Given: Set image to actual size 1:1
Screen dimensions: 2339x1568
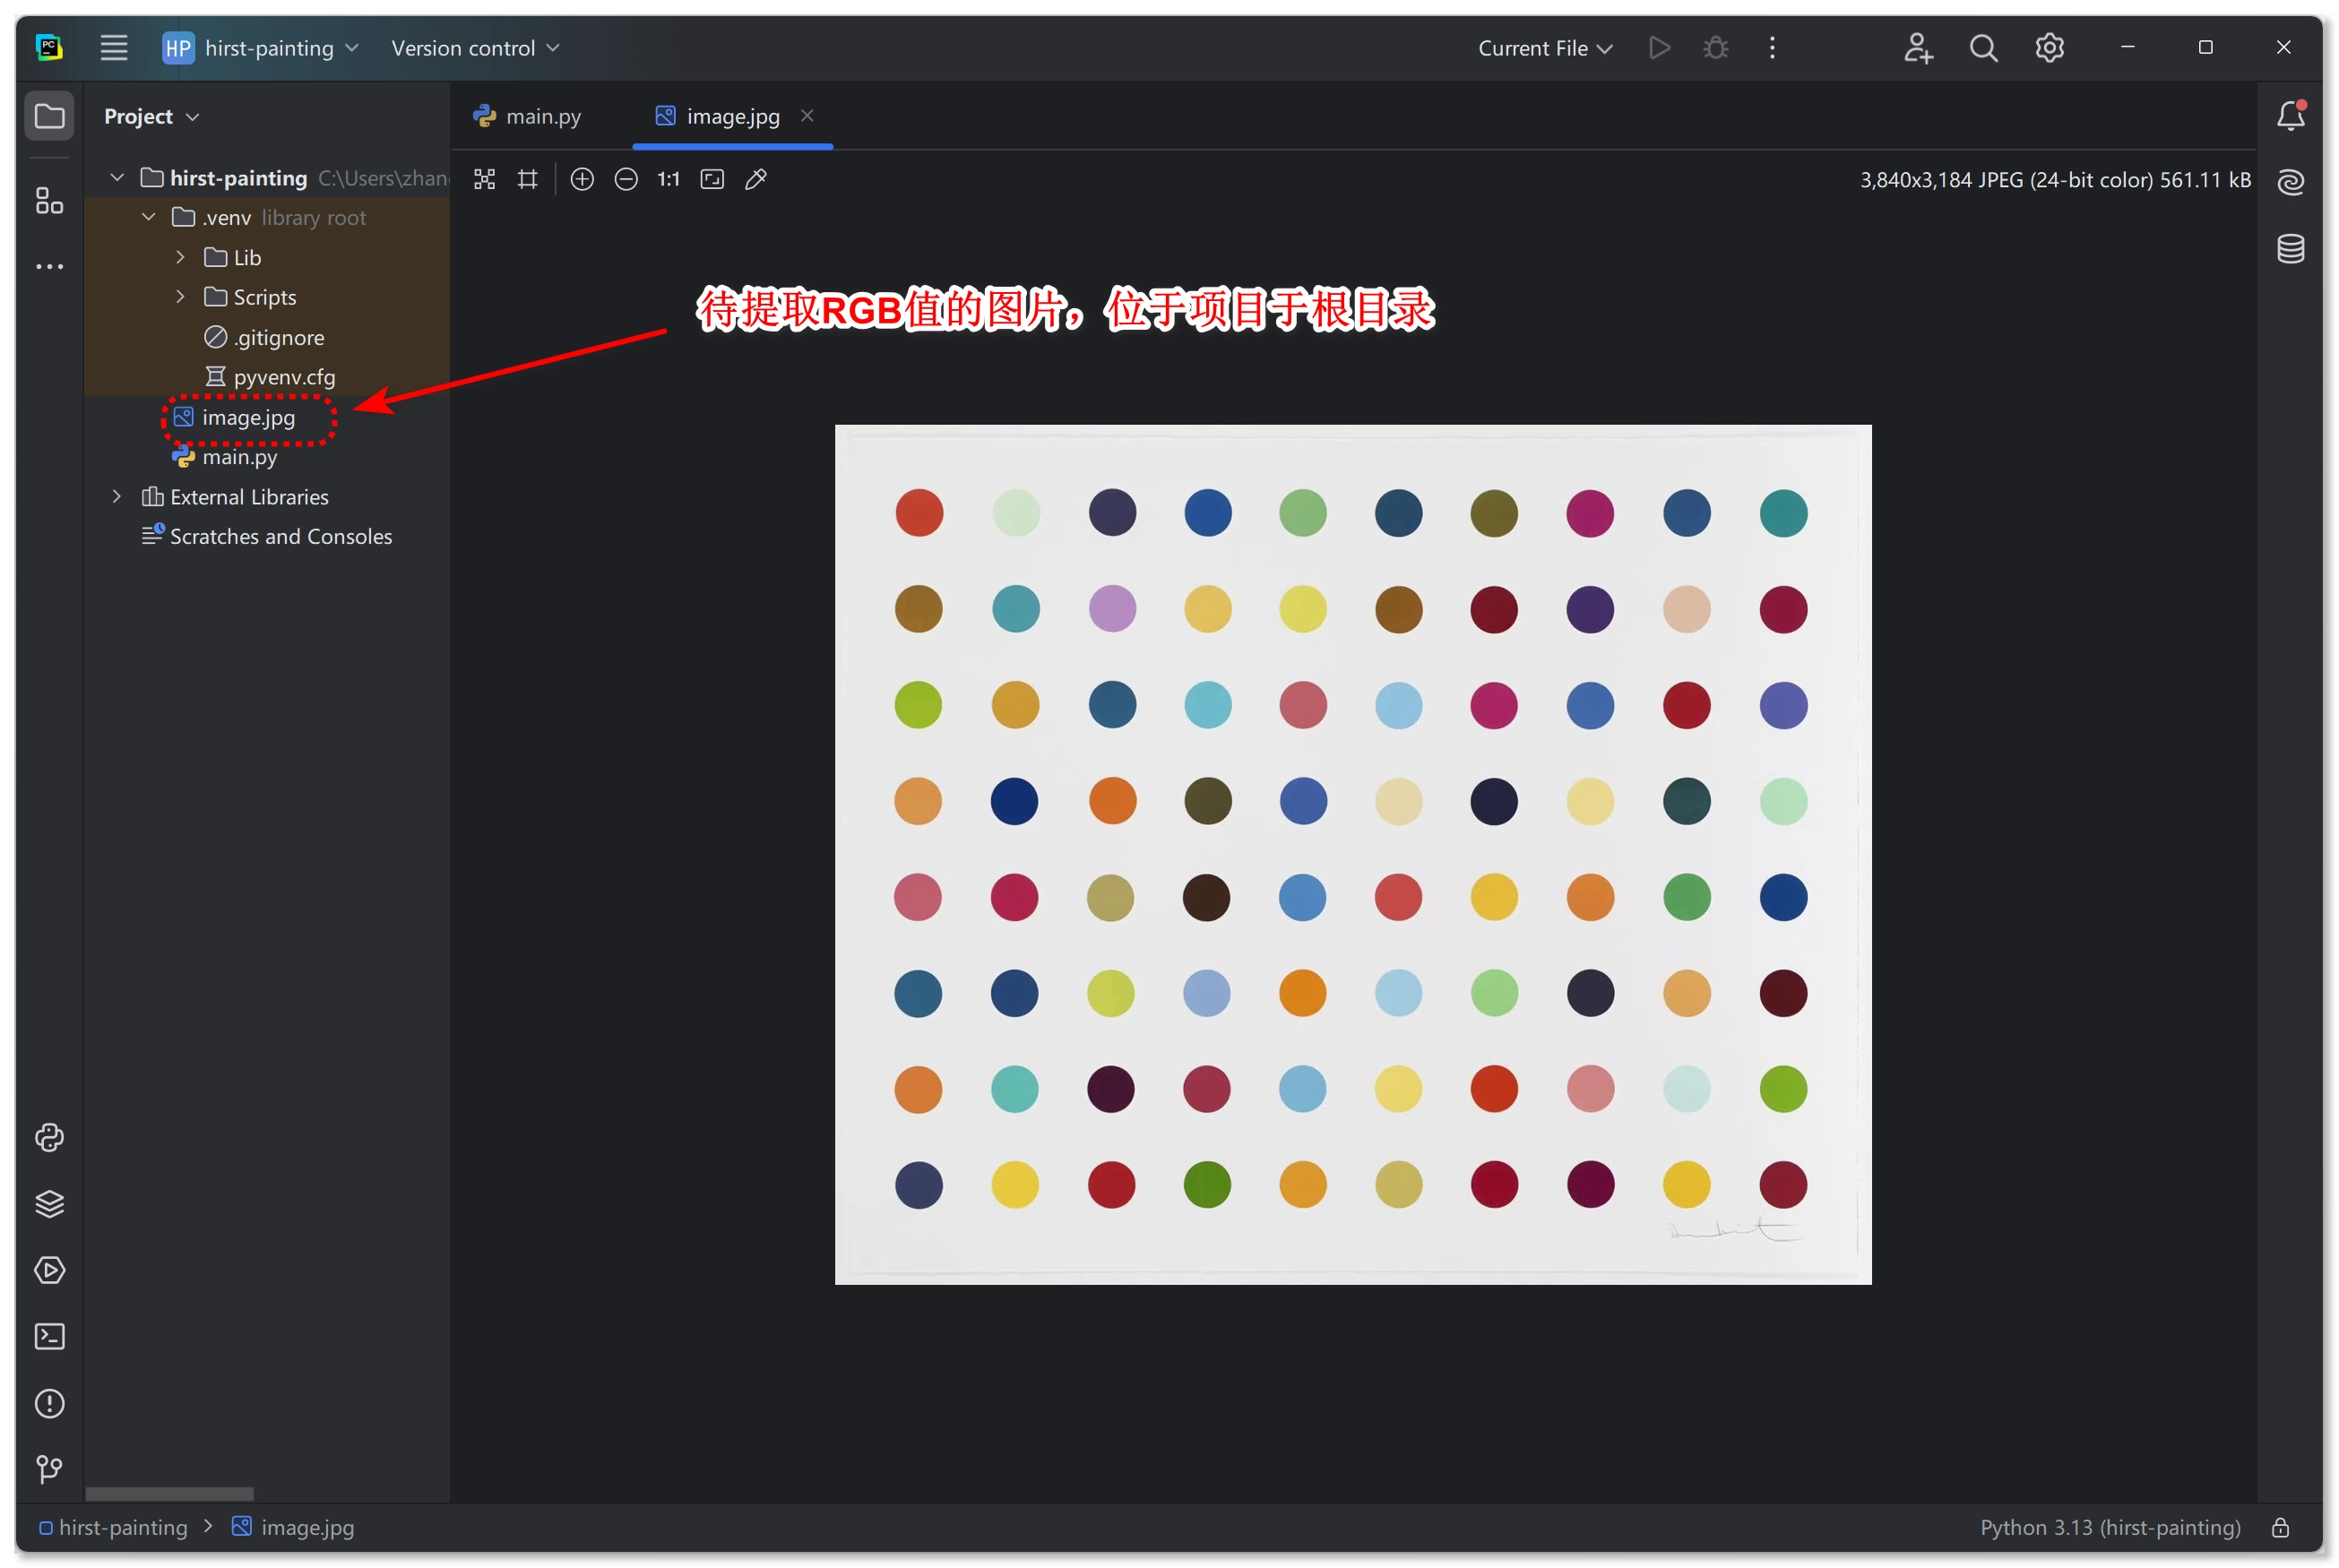Looking at the screenshot, I should 668,179.
